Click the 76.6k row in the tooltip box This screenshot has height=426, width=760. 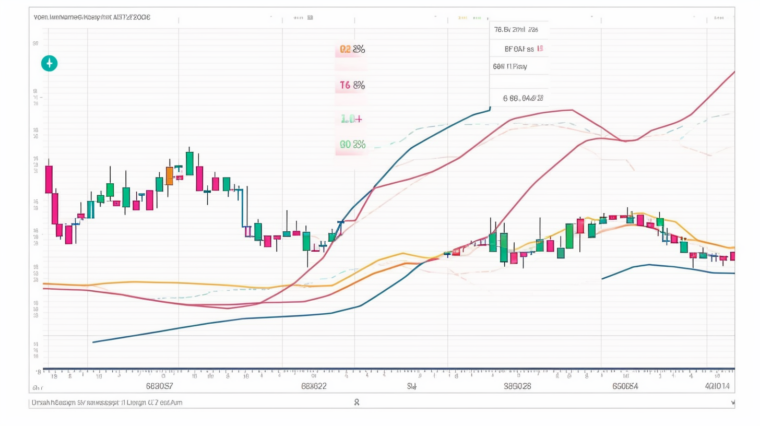click(x=516, y=30)
